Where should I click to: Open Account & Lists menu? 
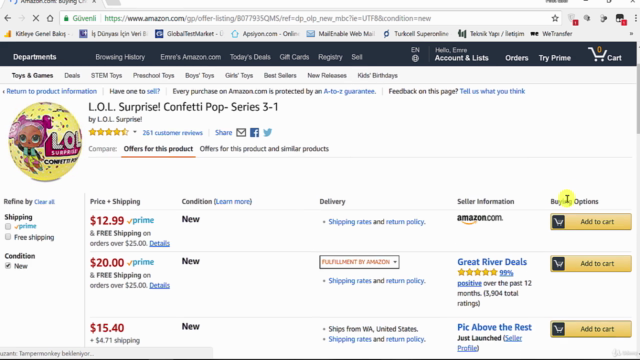click(461, 54)
